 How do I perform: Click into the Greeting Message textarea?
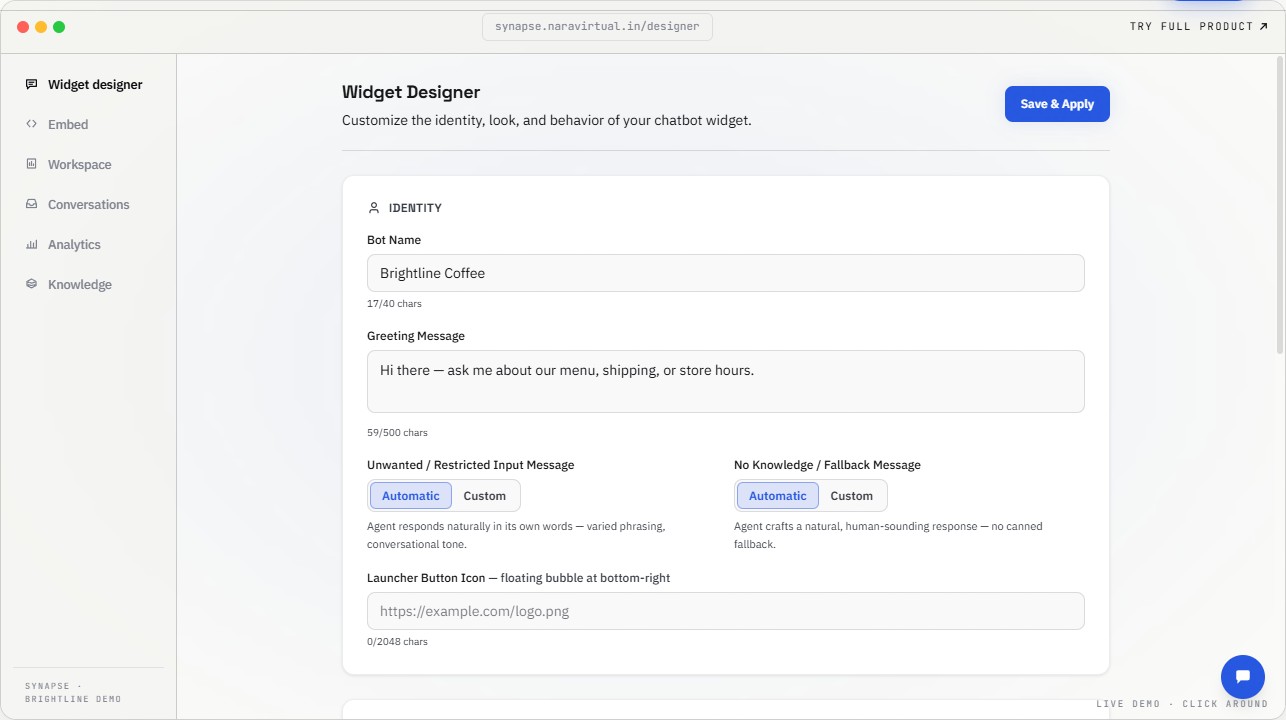[726, 381]
